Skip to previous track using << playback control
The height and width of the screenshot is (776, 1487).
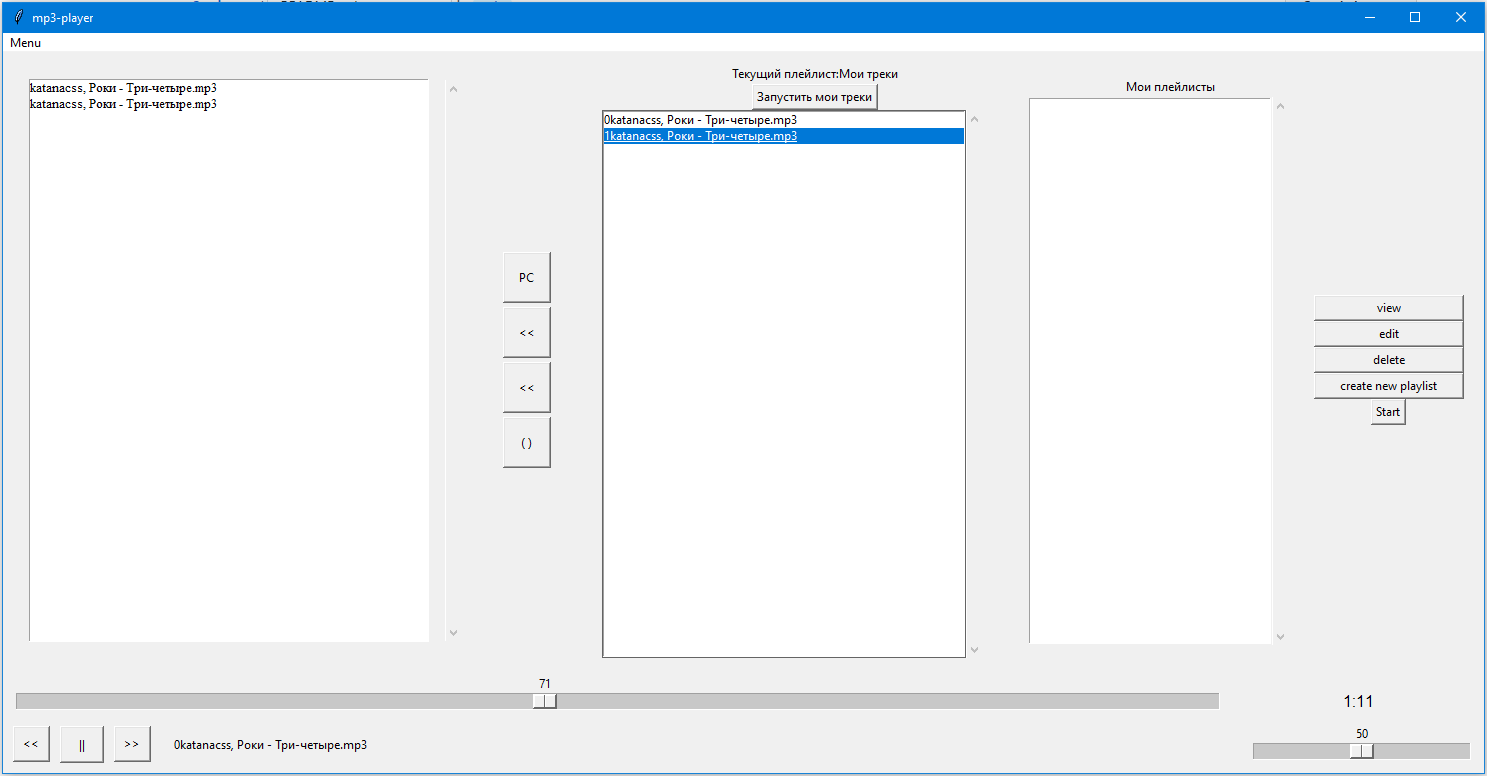pos(30,744)
